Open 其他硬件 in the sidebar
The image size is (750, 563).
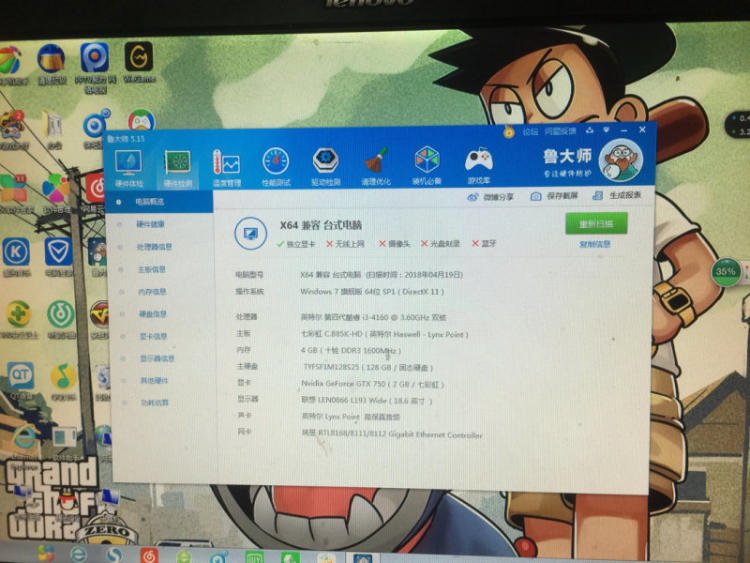click(154, 381)
